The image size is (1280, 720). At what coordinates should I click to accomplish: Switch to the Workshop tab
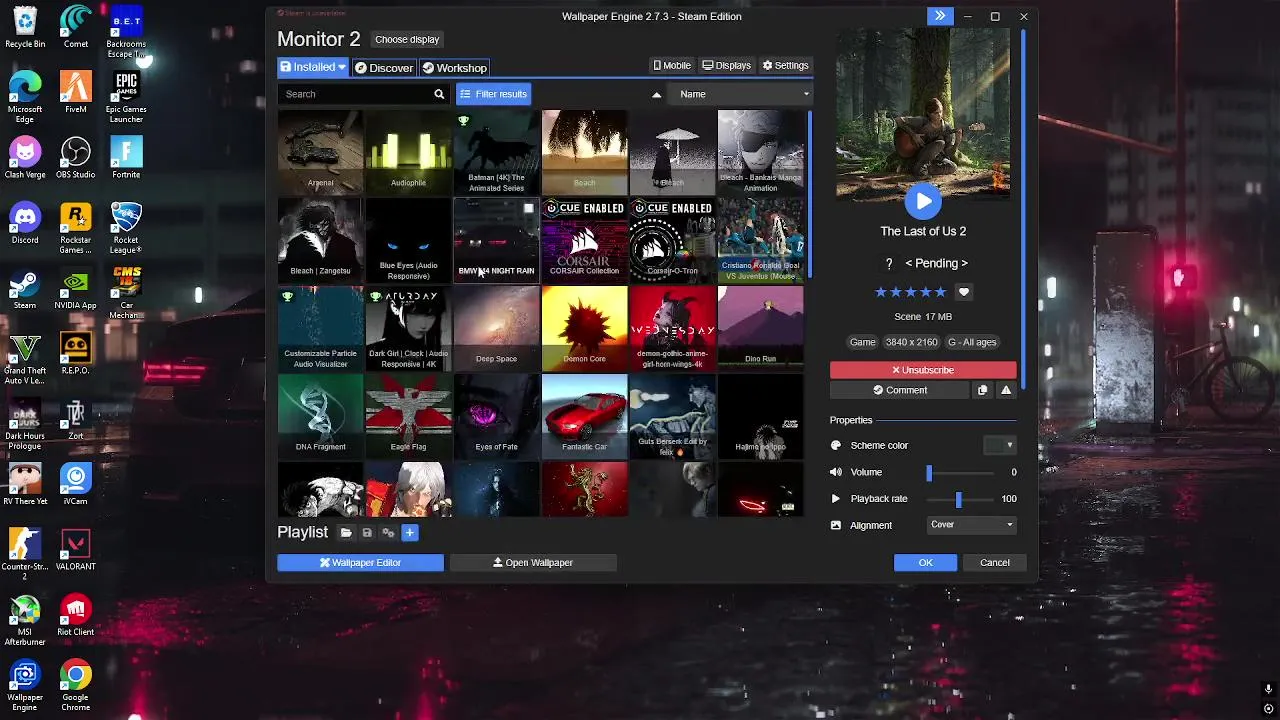click(454, 67)
